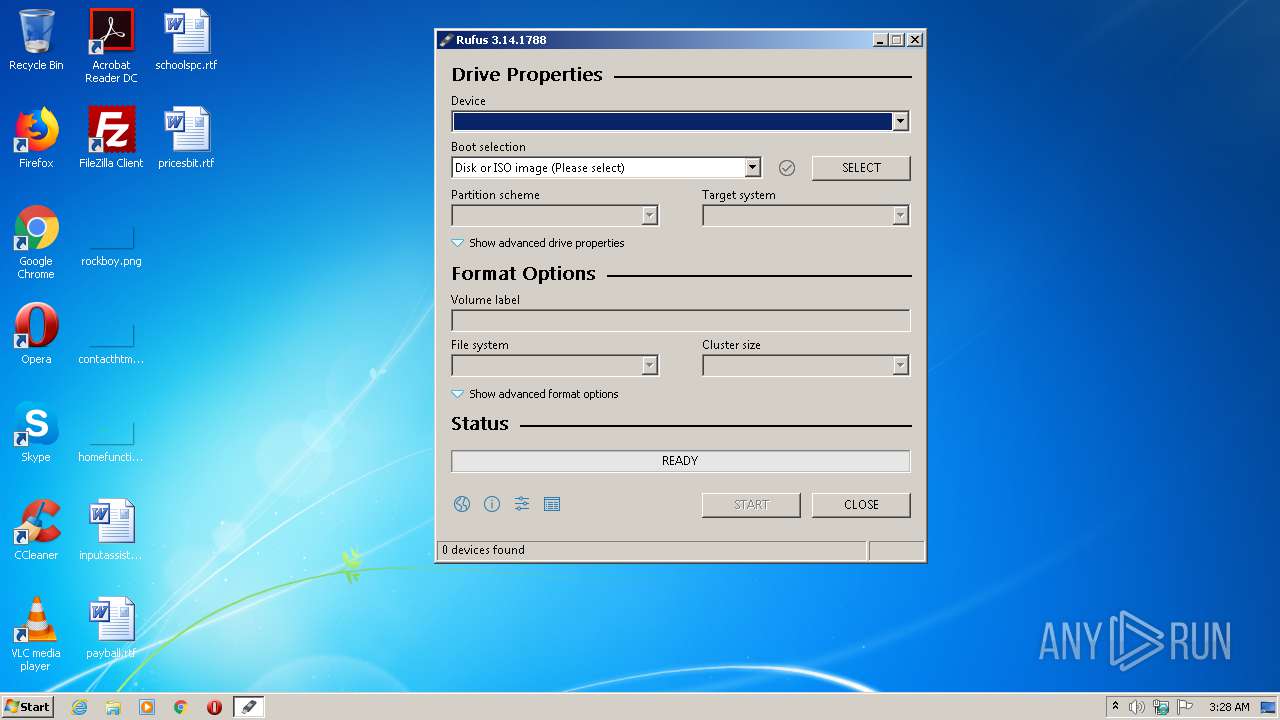Click the SELECT button

[861, 168]
